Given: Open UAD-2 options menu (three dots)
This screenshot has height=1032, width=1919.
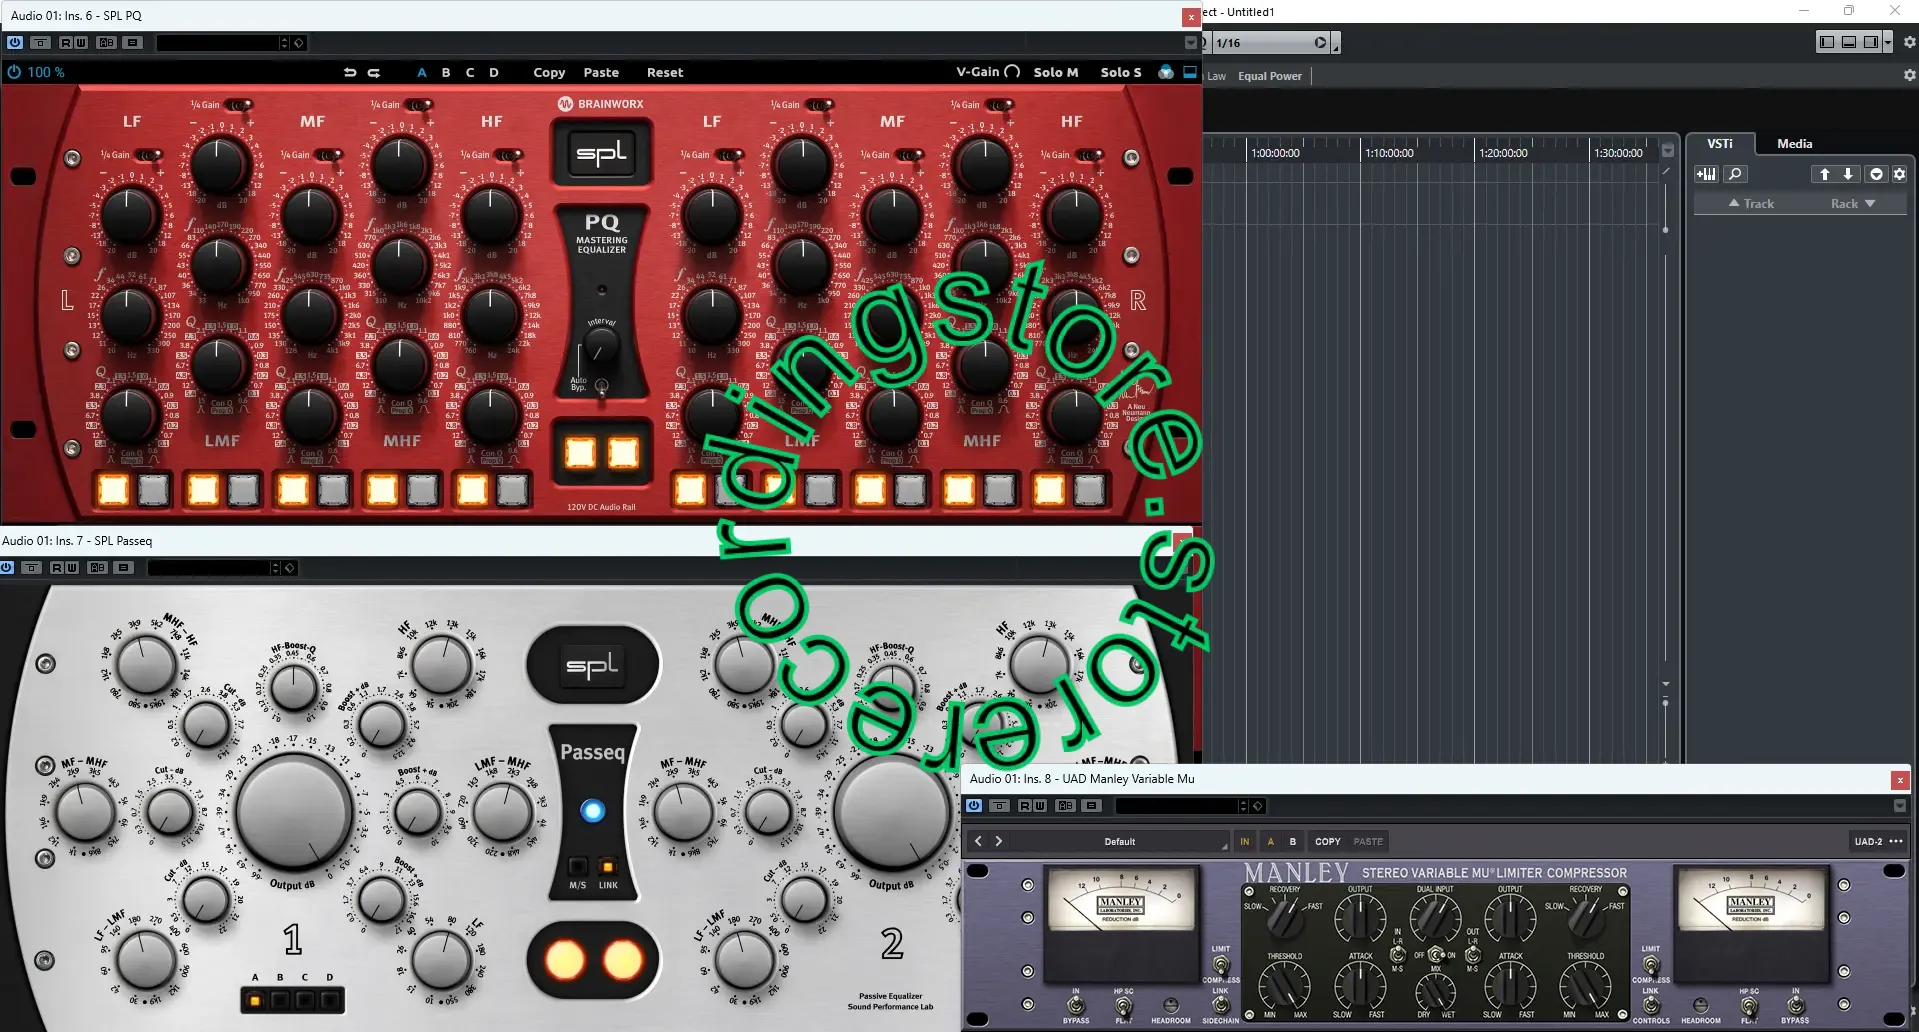Looking at the screenshot, I should (1896, 841).
